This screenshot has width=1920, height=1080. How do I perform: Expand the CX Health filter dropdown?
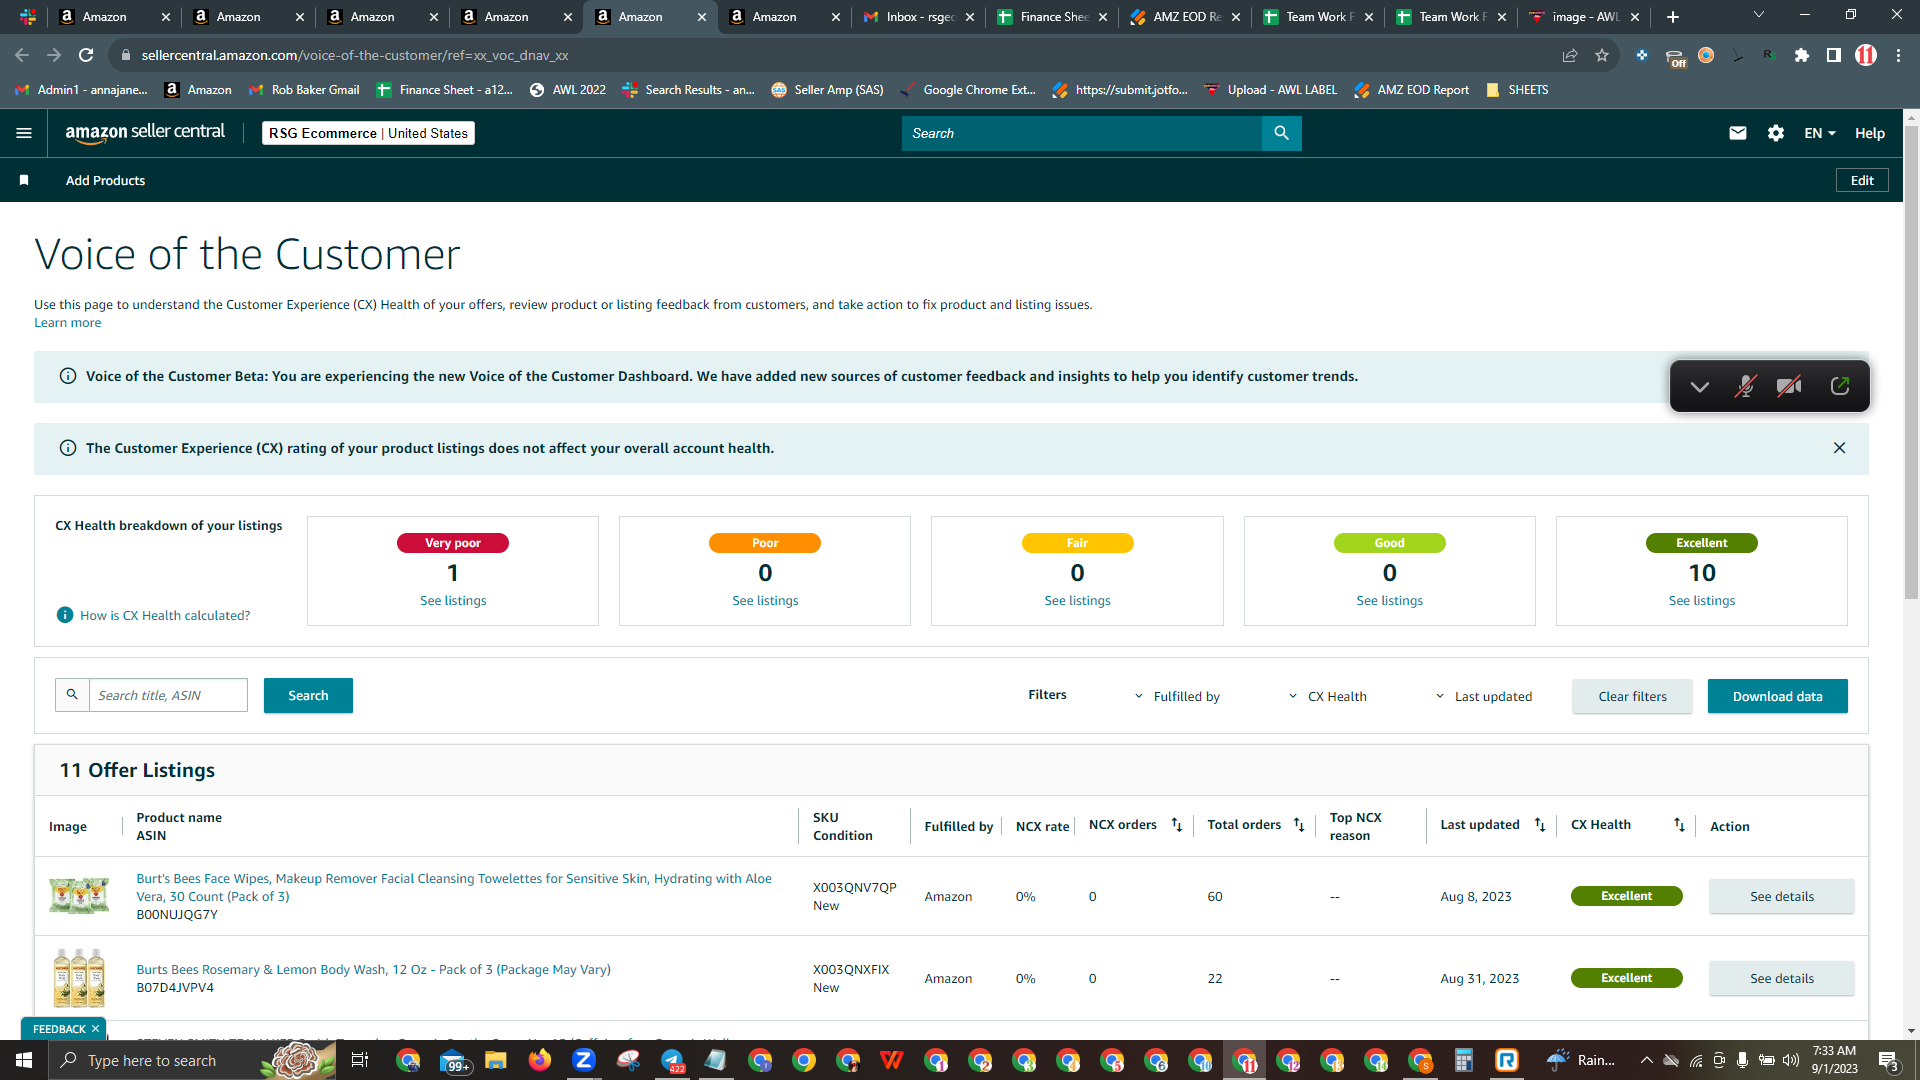(1327, 696)
